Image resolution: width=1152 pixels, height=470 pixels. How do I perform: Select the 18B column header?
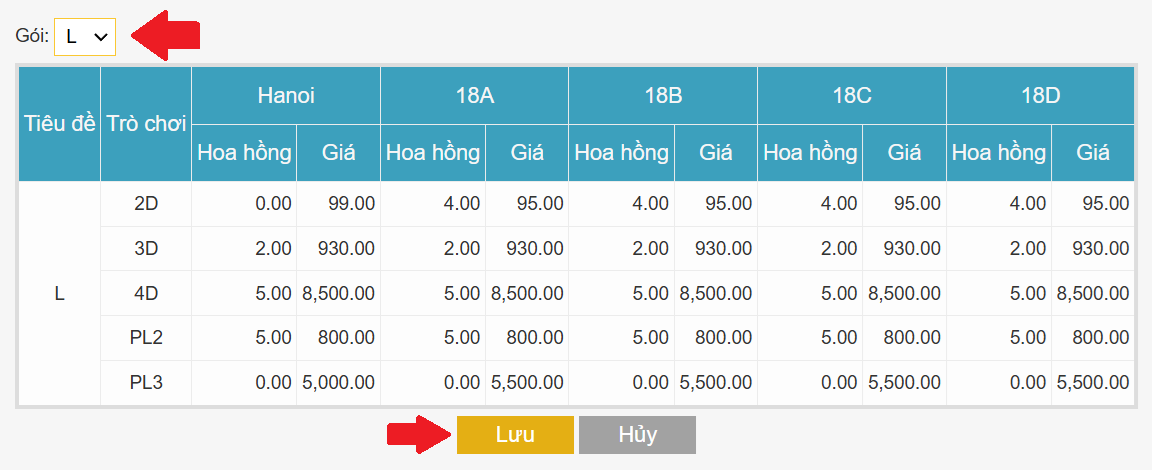pyautogui.click(x=663, y=96)
